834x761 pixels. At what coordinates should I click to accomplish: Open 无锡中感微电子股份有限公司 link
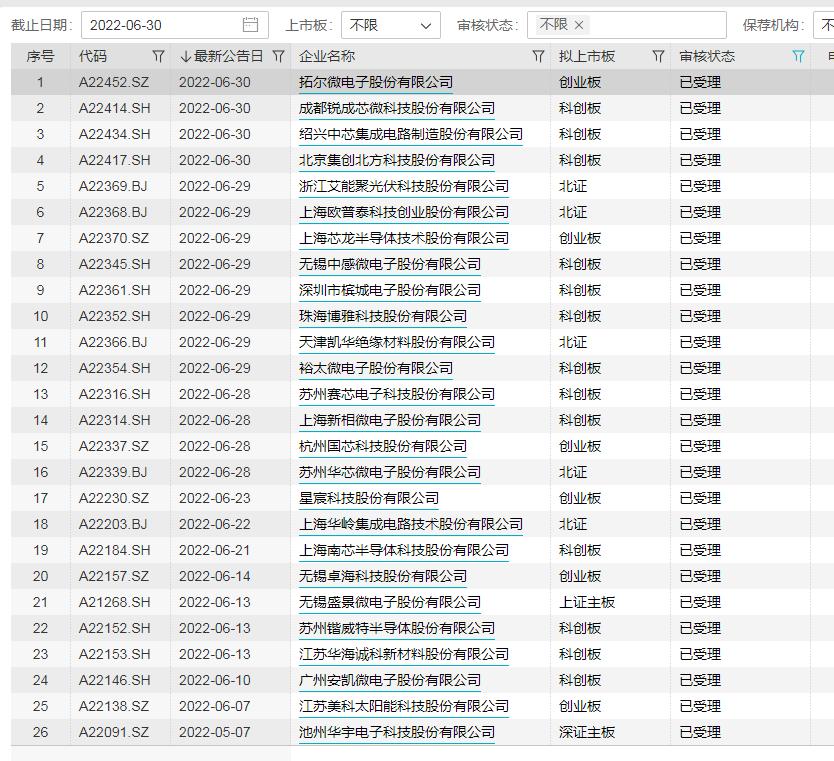pyautogui.click(x=390, y=264)
